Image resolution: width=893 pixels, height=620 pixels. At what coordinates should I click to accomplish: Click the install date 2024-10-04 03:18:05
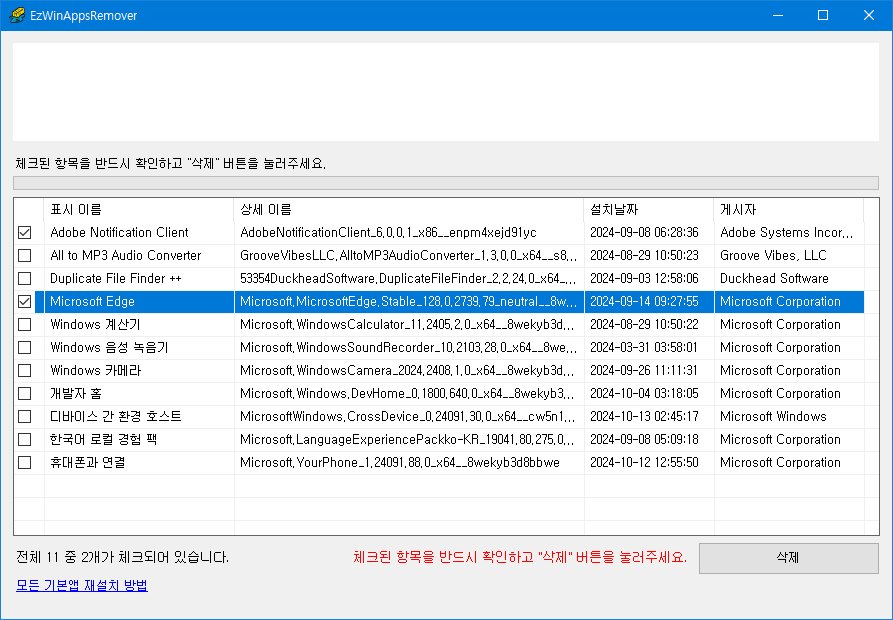tap(644, 393)
